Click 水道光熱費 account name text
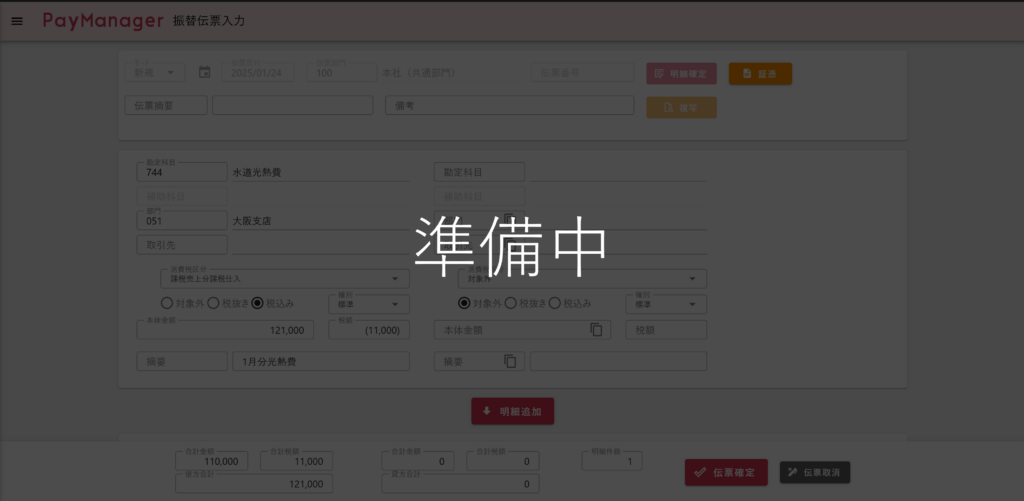The width and height of the screenshot is (1024, 501). tap(257, 172)
